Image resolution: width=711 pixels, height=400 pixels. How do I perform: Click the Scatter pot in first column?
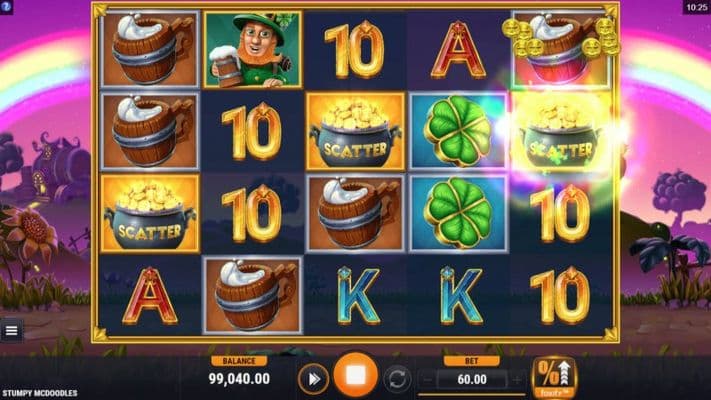pos(150,213)
